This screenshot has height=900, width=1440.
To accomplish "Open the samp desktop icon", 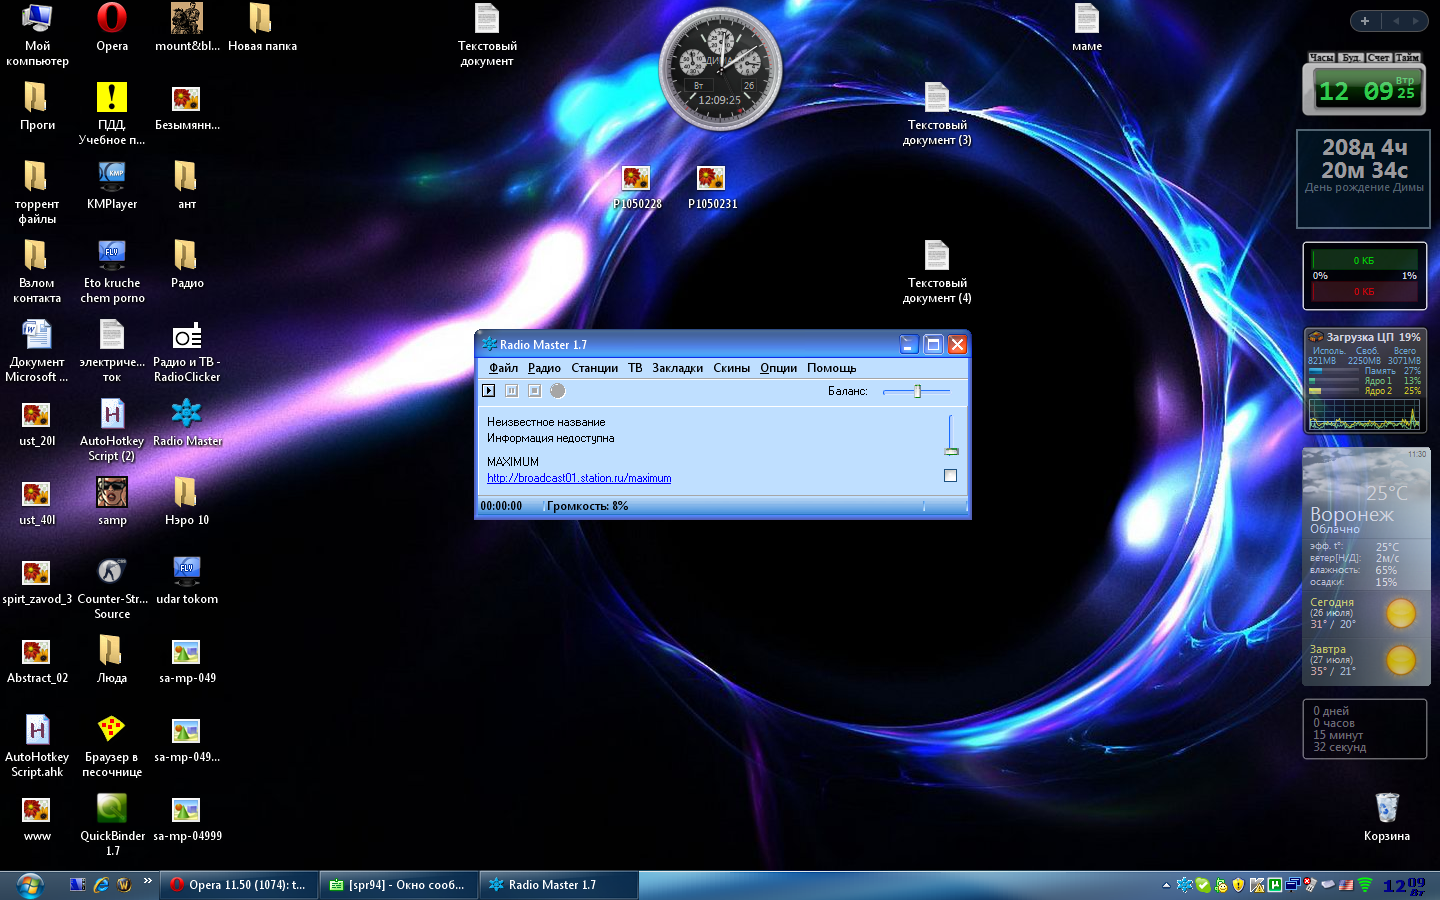I will [x=112, y=502].
